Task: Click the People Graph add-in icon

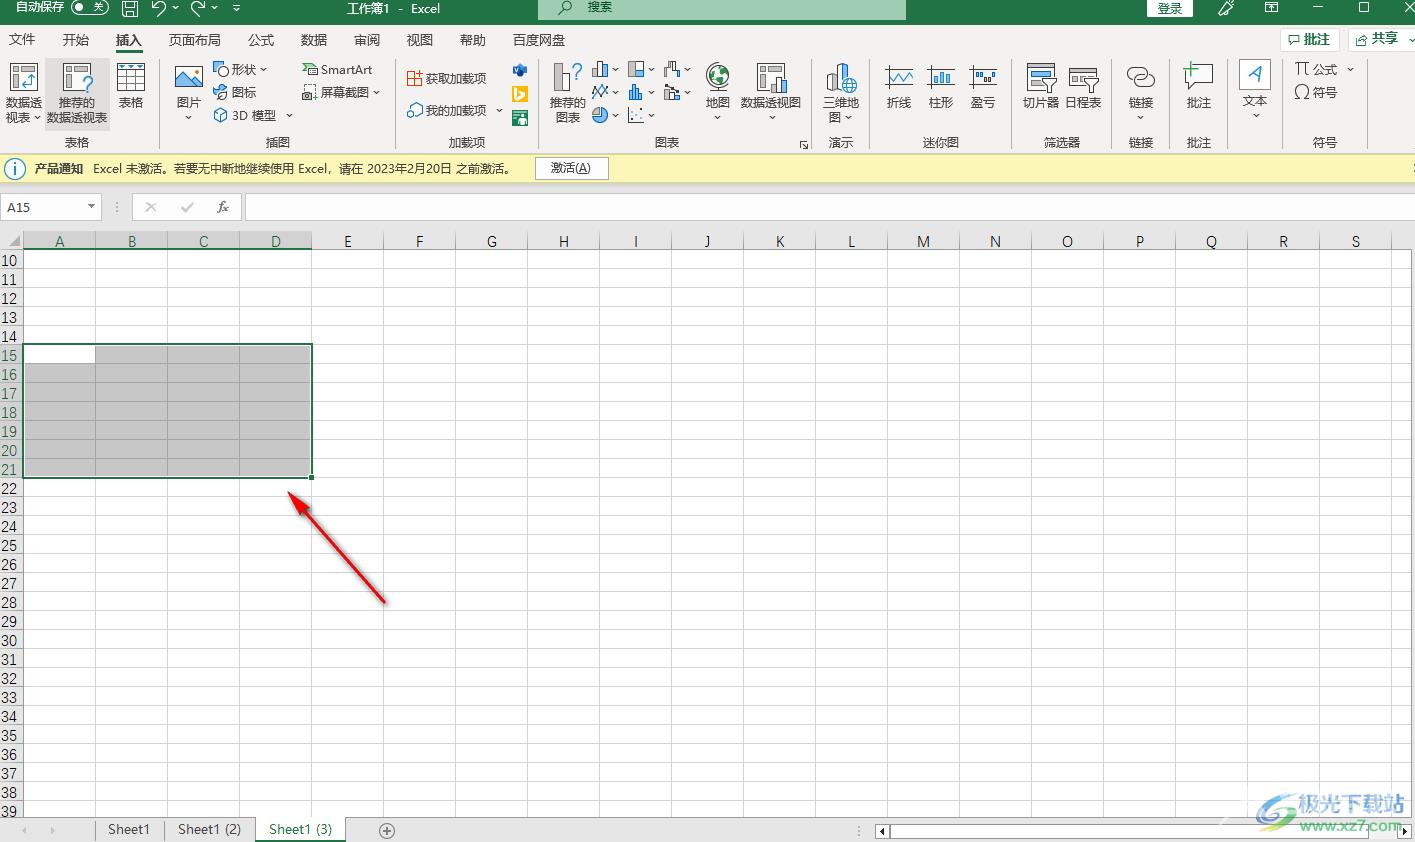Action: (x=520, y=118)
